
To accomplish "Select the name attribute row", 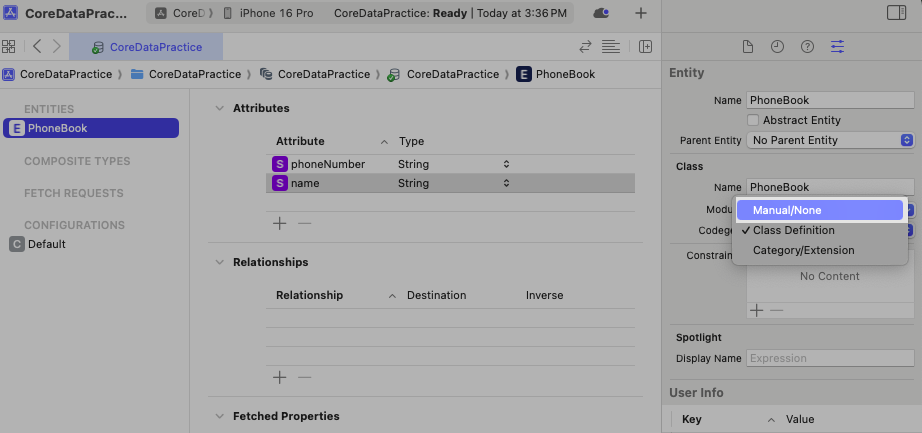I will tap(450, 183).
